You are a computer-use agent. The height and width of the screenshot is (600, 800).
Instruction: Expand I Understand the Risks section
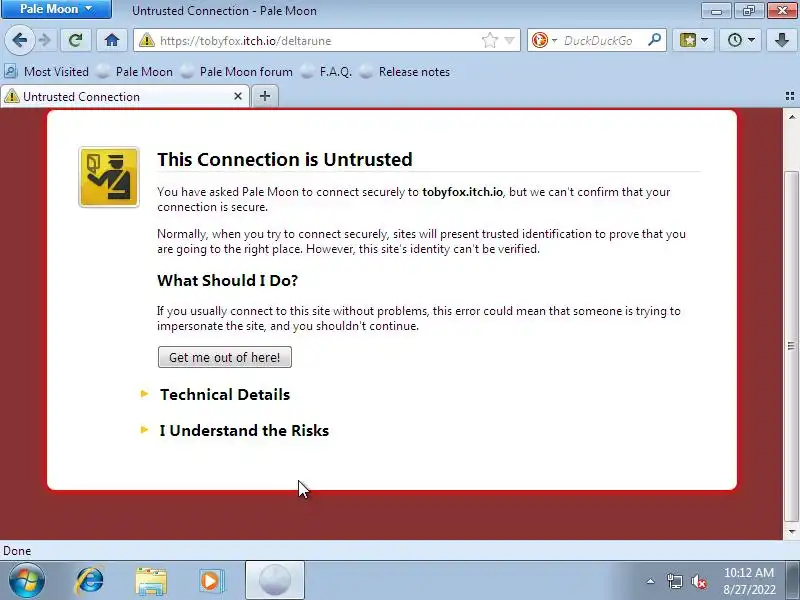(x=244, y=431)
